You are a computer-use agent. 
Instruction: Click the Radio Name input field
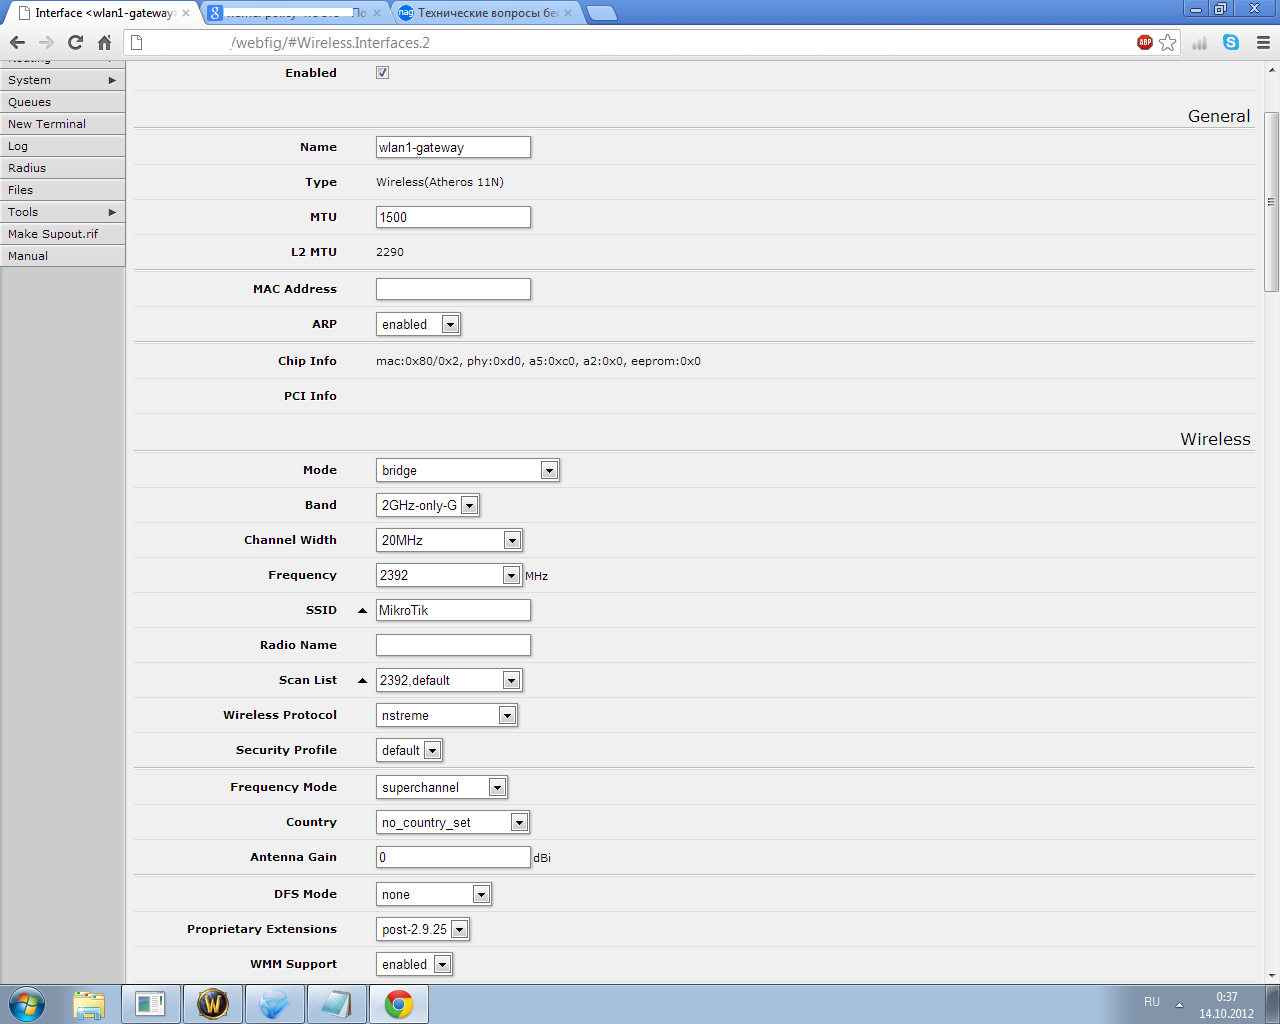coord(453,645)
